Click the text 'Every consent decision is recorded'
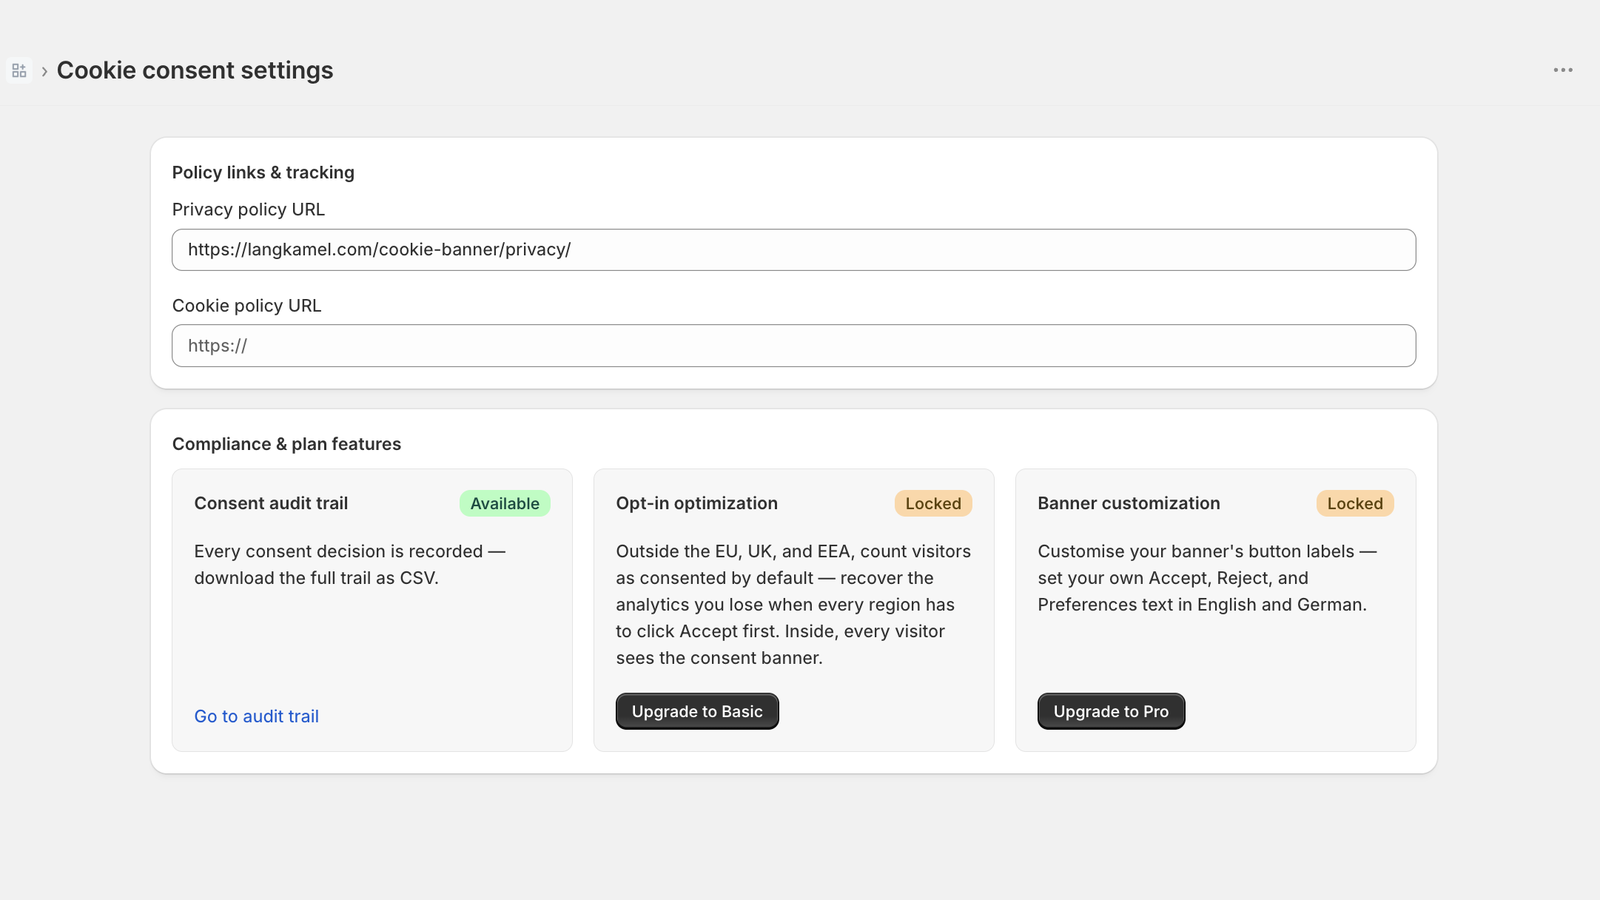Viewport: 1600px width, 900px height. 338,551
